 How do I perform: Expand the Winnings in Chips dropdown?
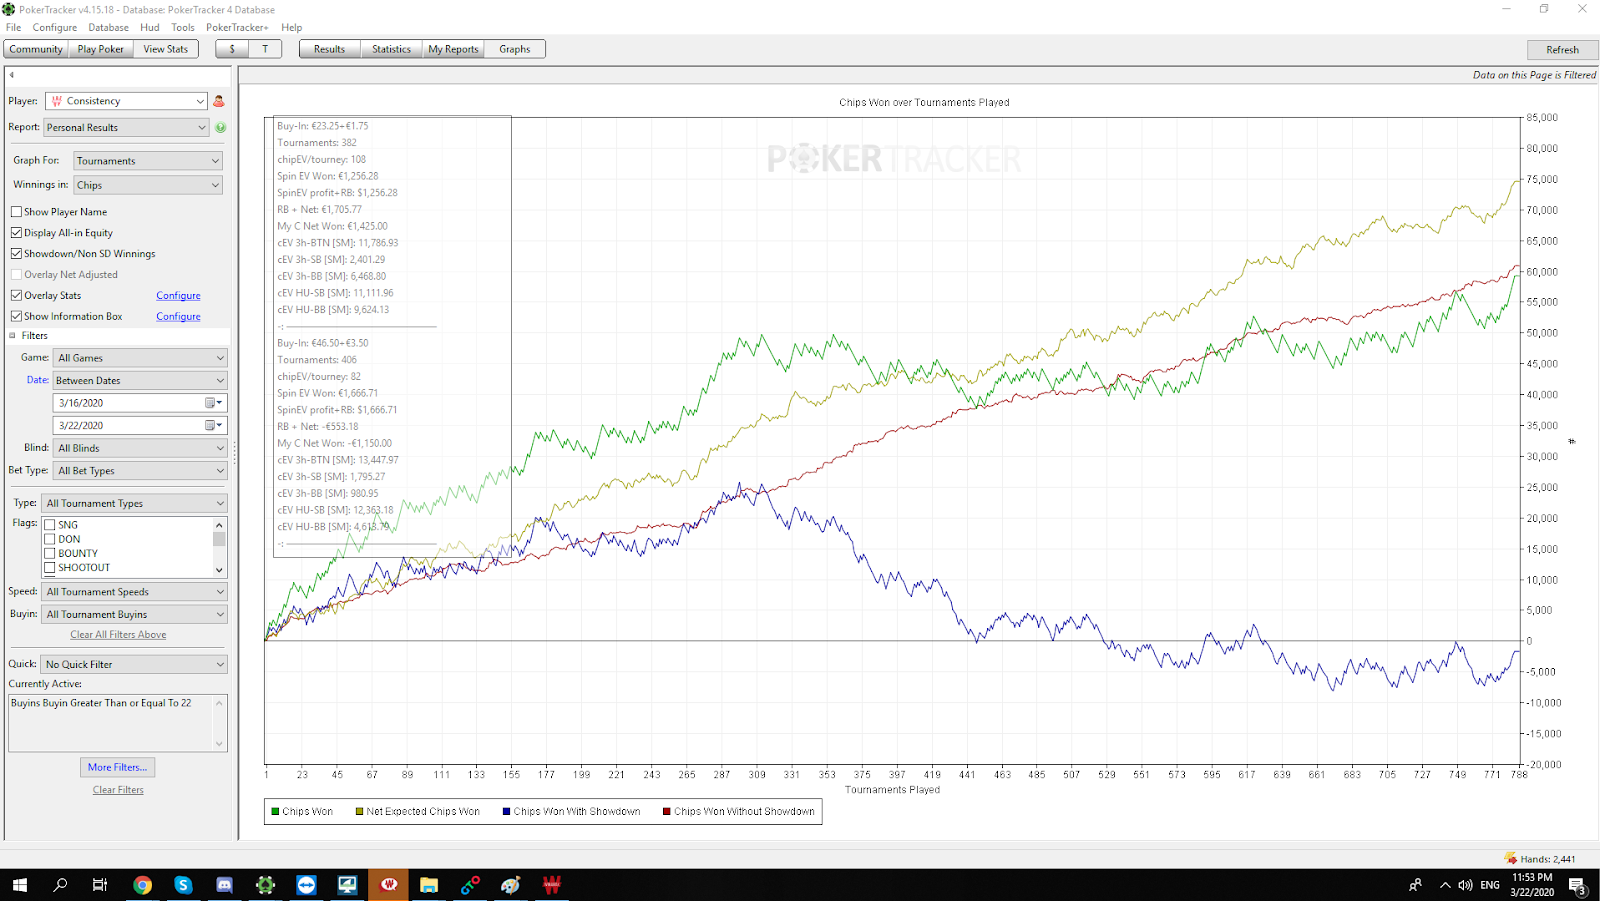[x=147, y=185]
